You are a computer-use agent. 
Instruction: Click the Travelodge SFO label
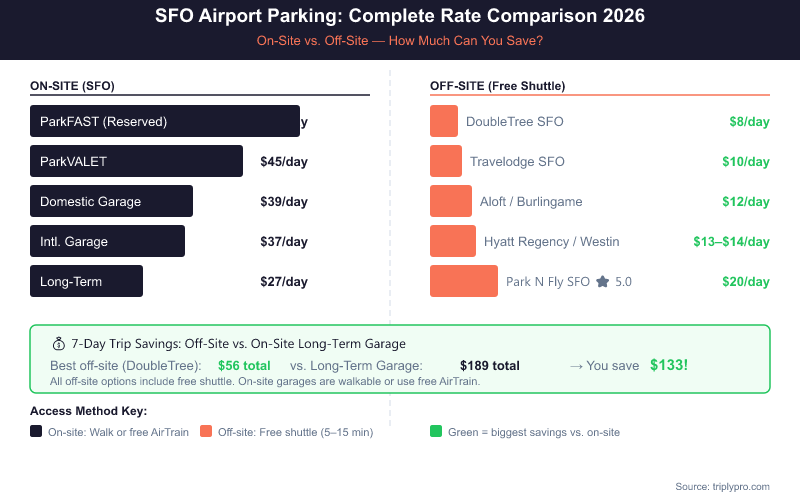(517, 162)
